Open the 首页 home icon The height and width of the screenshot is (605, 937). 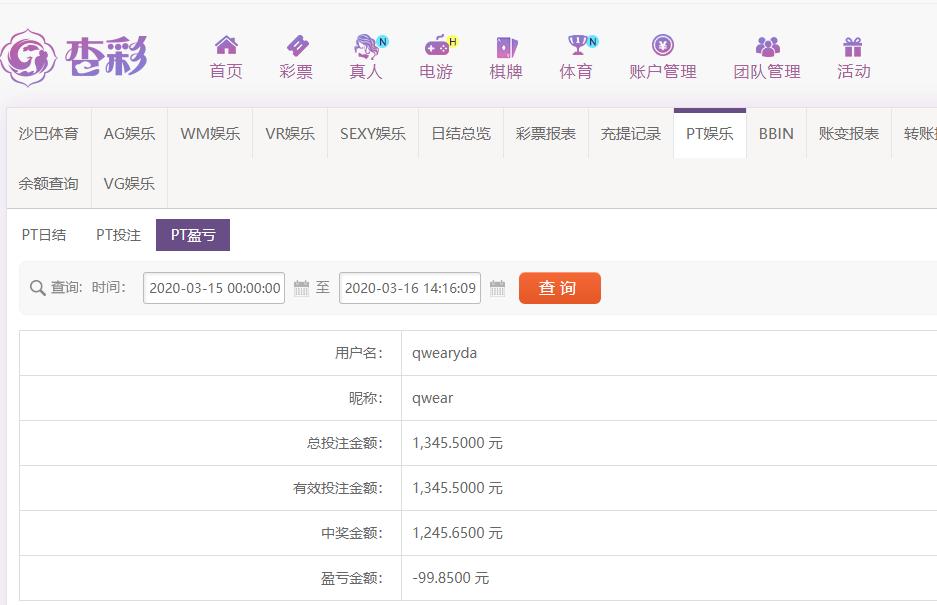coord(226,45)
